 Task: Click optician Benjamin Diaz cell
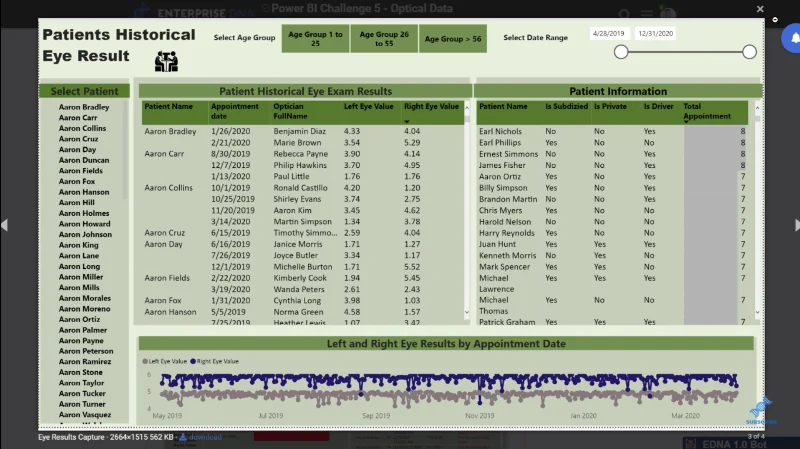[299, 132]
